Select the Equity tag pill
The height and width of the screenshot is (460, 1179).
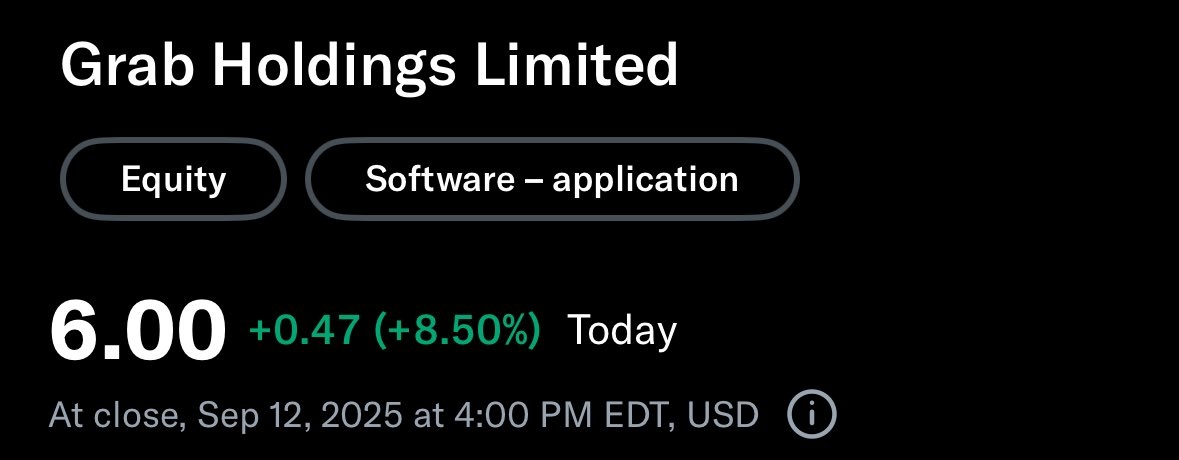pos(174,179)
